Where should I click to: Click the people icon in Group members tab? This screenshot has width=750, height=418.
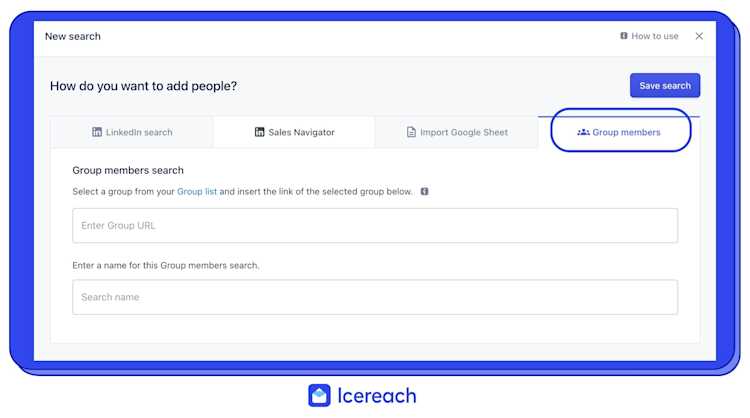click(583, 132)
